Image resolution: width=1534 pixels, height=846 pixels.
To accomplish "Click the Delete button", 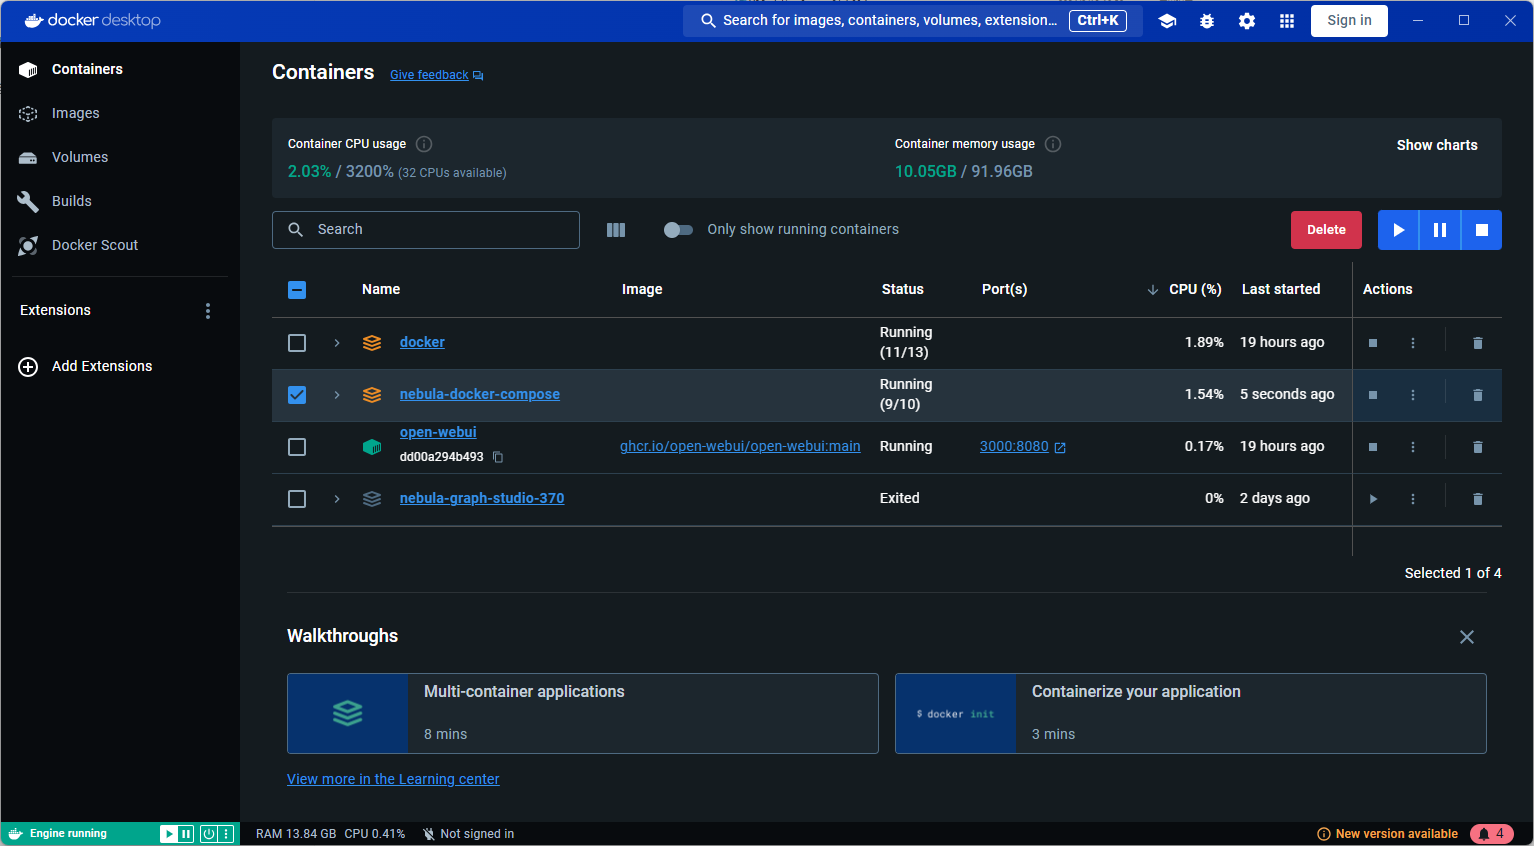I will click(1326, 230).
